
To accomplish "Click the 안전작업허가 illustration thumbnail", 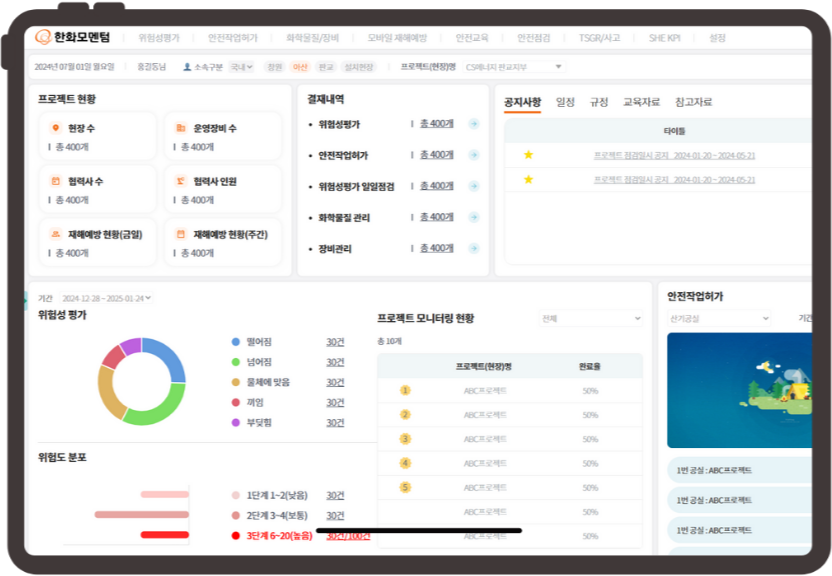I will click(739, 391).
